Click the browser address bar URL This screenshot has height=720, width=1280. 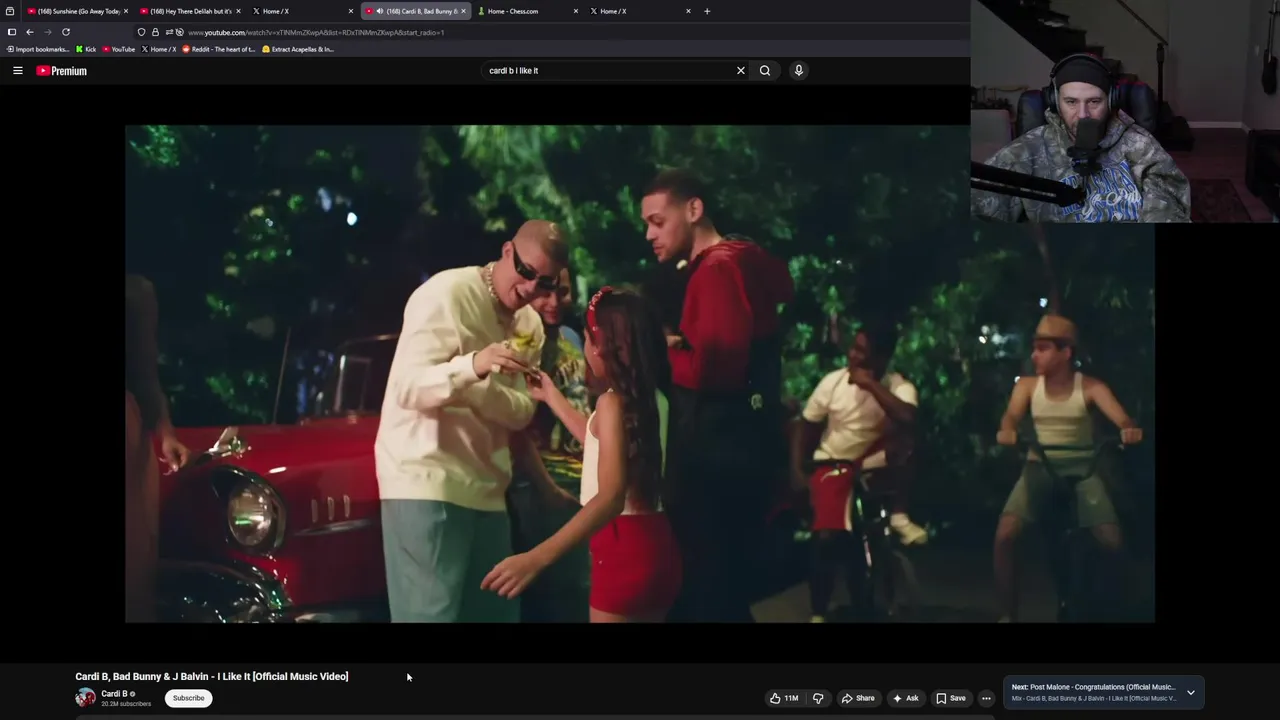[x=316, y=32]
